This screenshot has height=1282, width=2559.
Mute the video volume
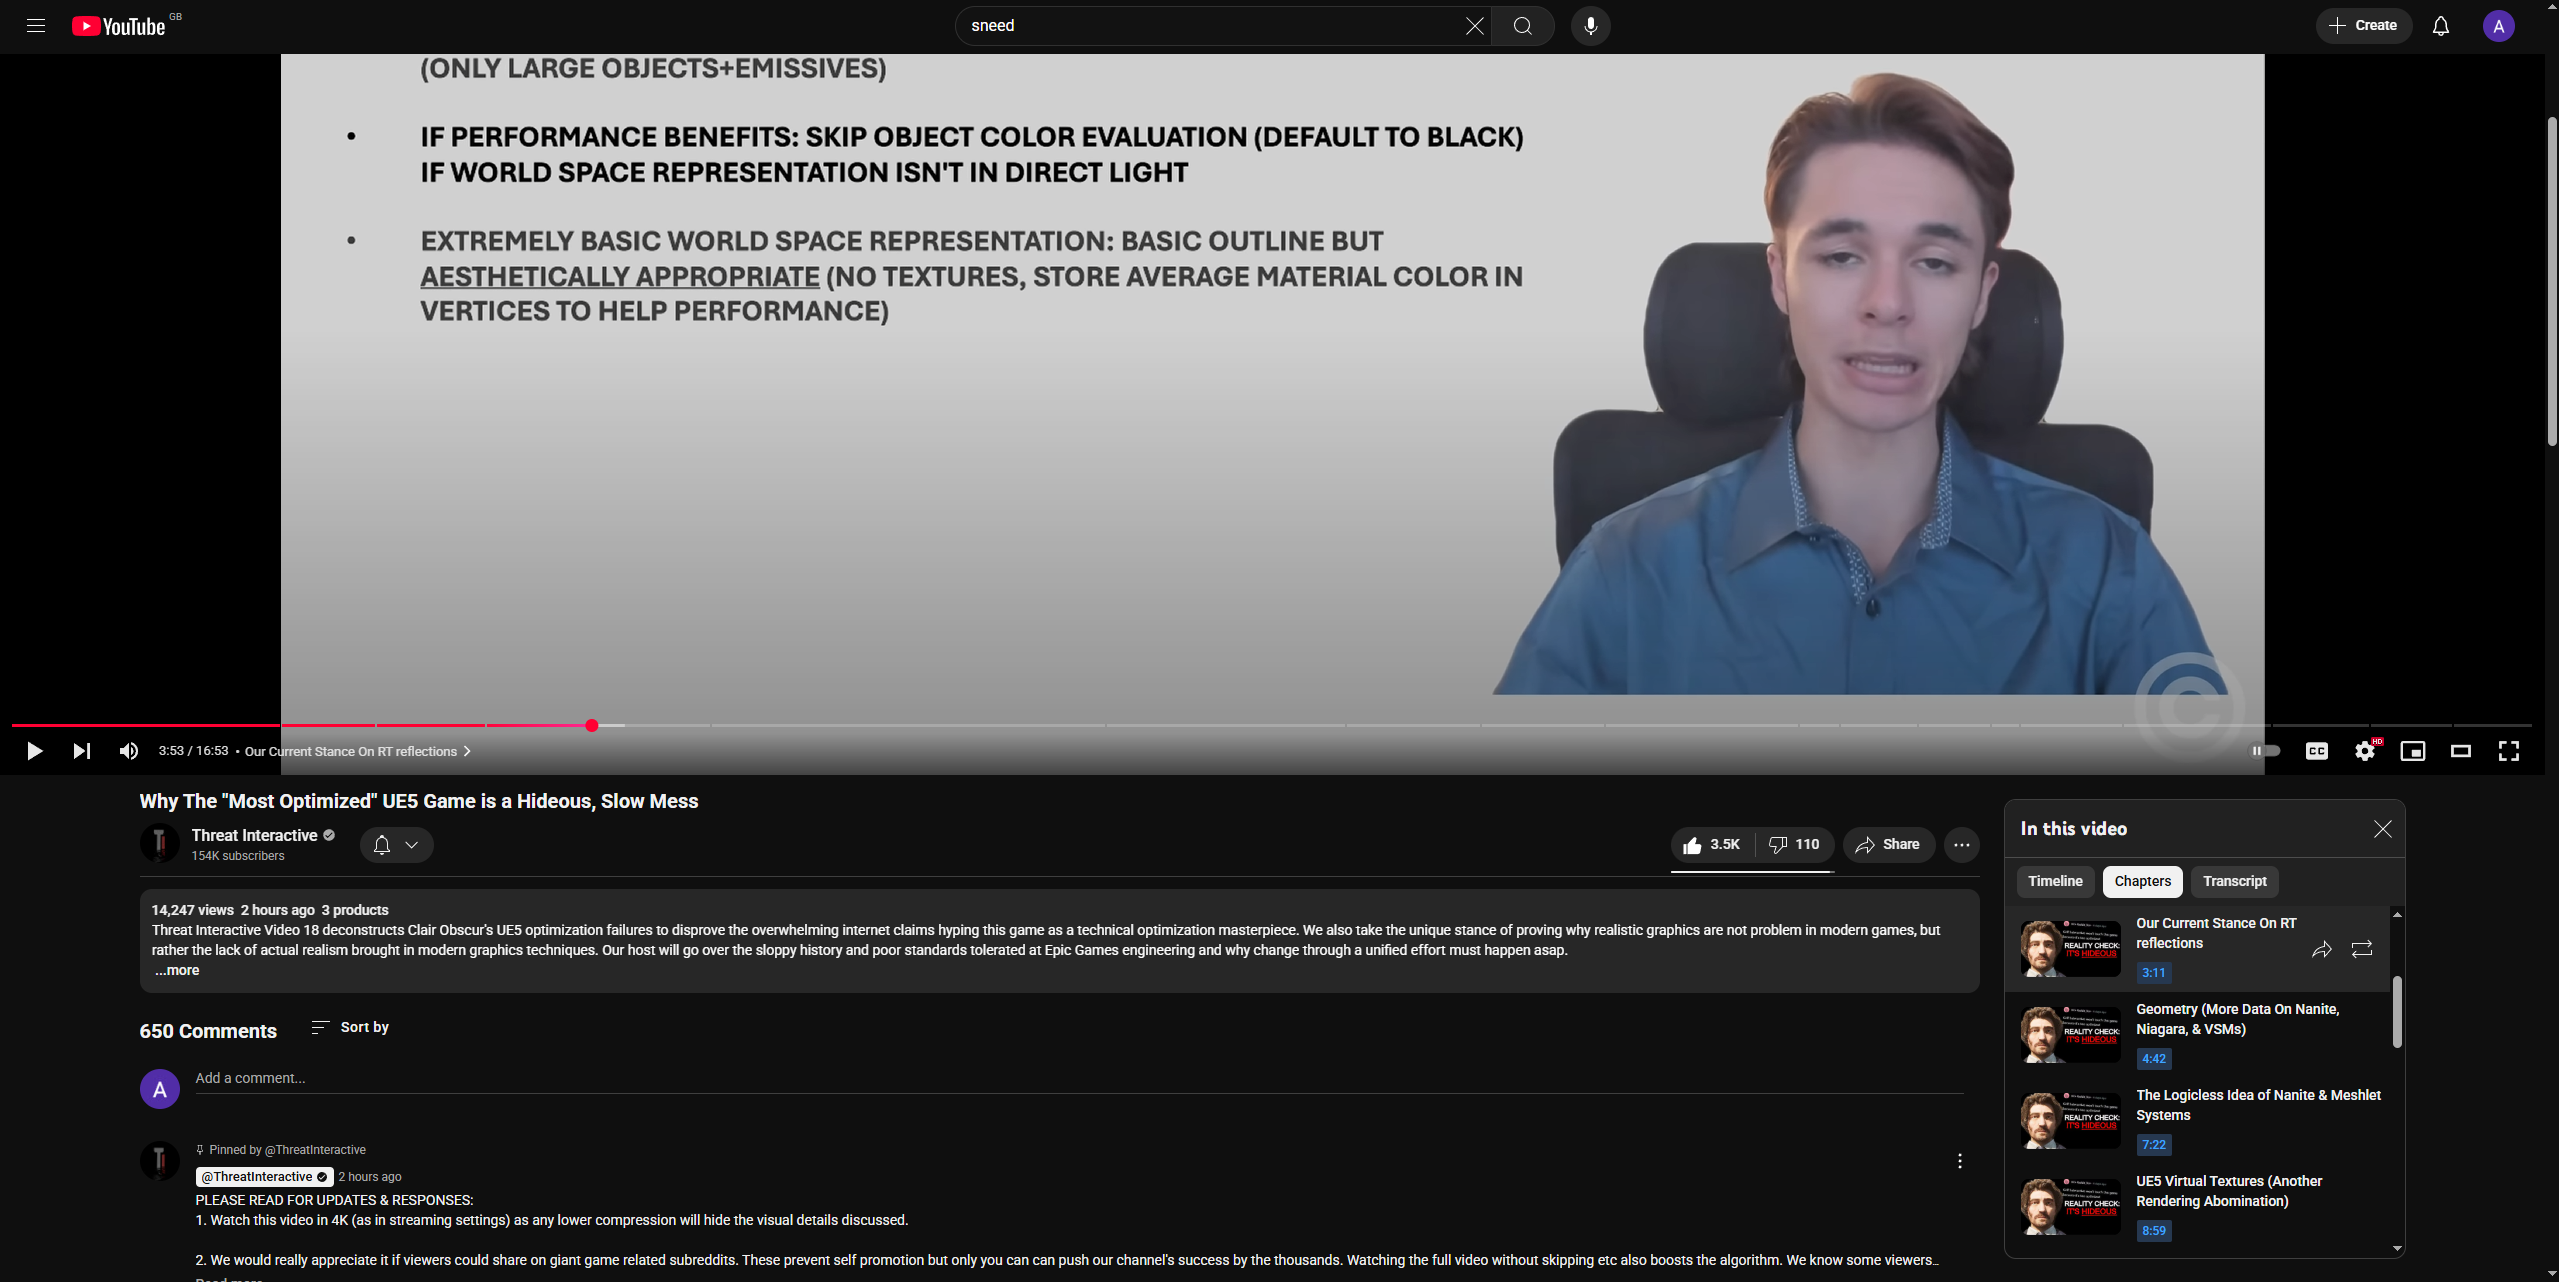coord(129,751)
